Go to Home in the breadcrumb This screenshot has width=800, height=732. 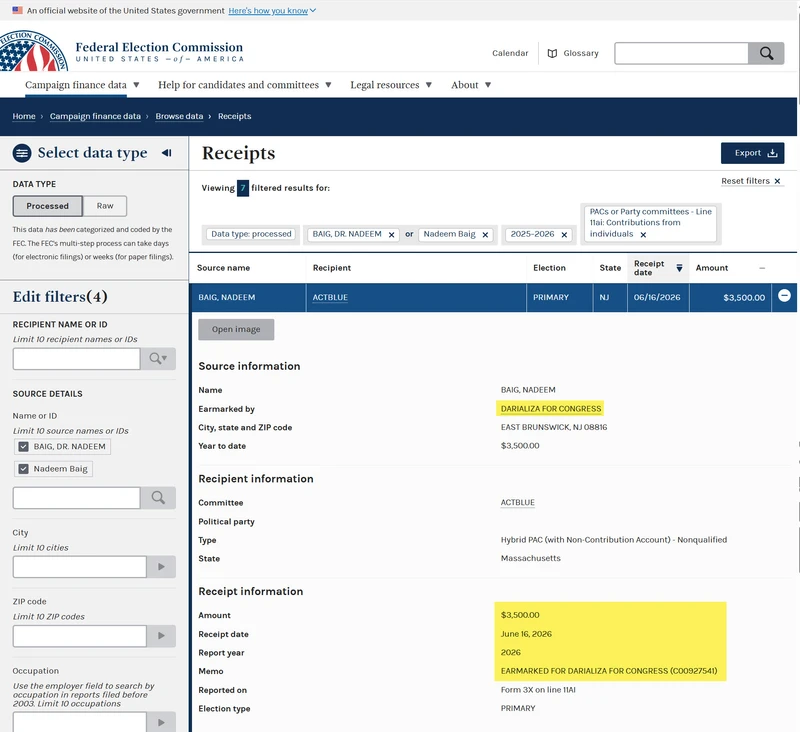click(24, 116)
